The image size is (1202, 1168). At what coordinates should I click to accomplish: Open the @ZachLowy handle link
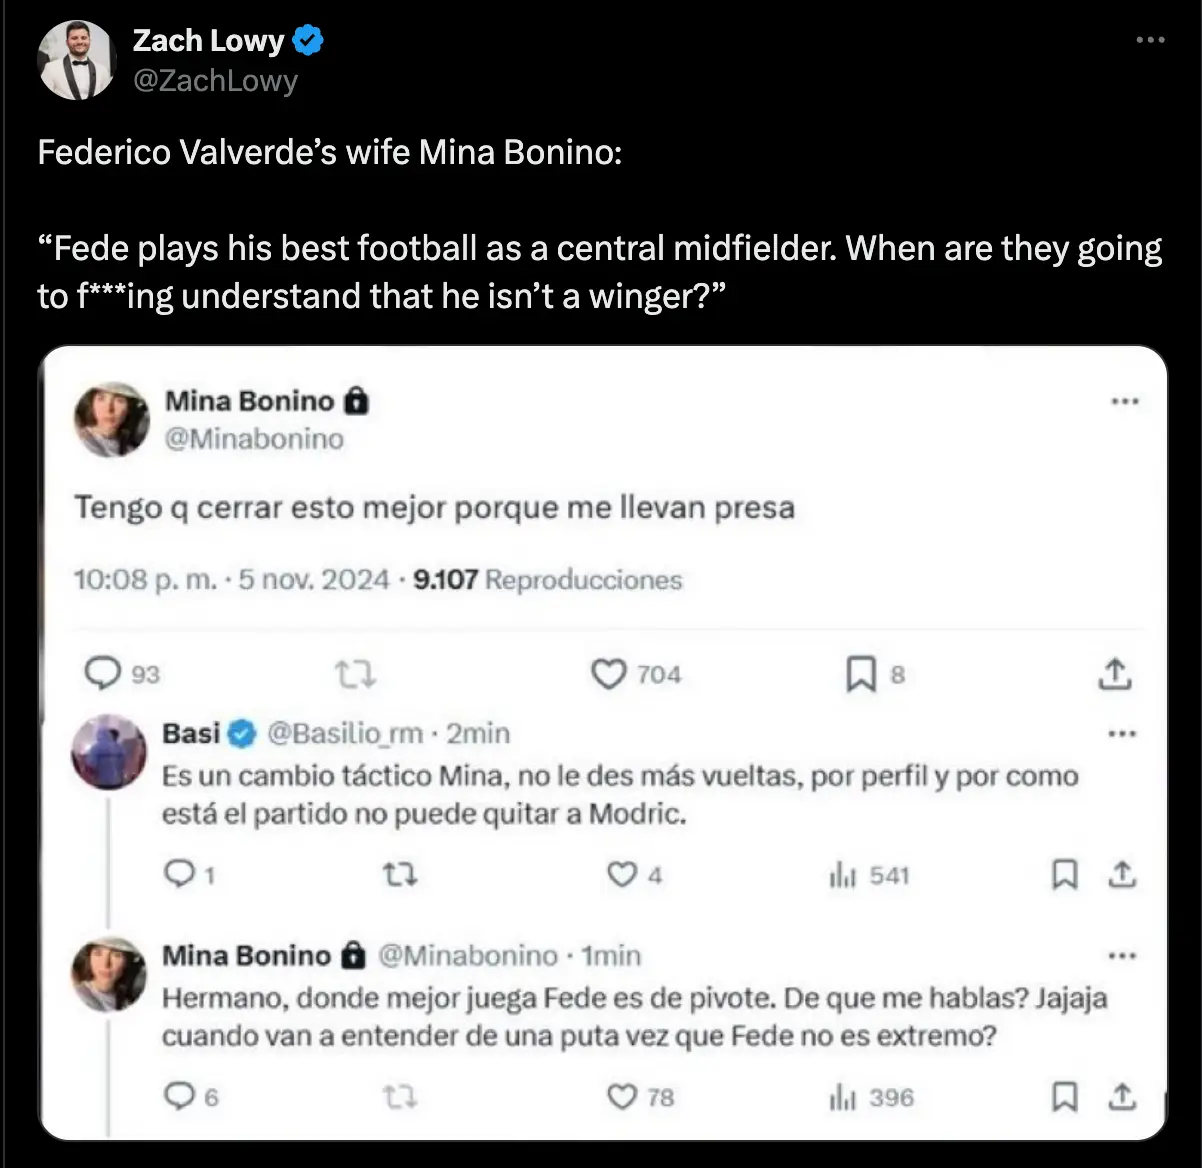[215, 80]
